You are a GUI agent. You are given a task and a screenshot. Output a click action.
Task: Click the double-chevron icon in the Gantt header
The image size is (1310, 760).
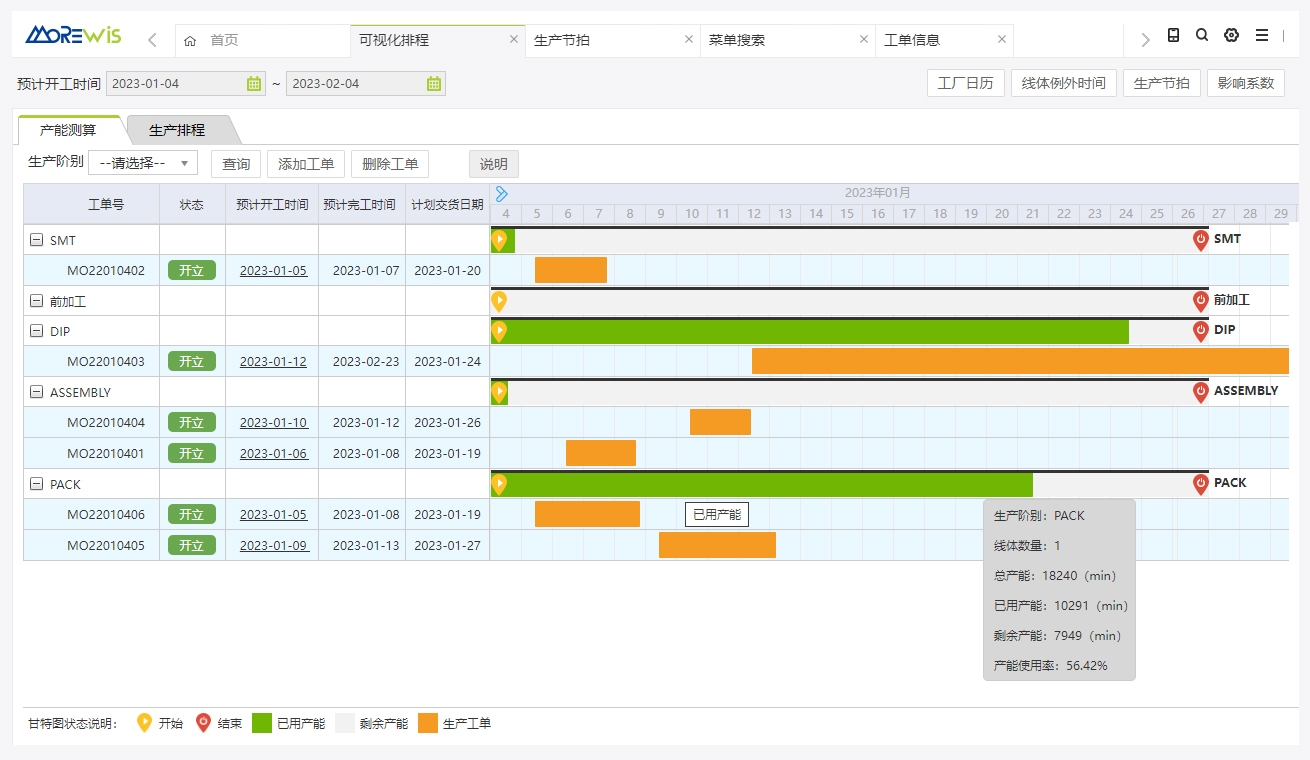(502, 194)
